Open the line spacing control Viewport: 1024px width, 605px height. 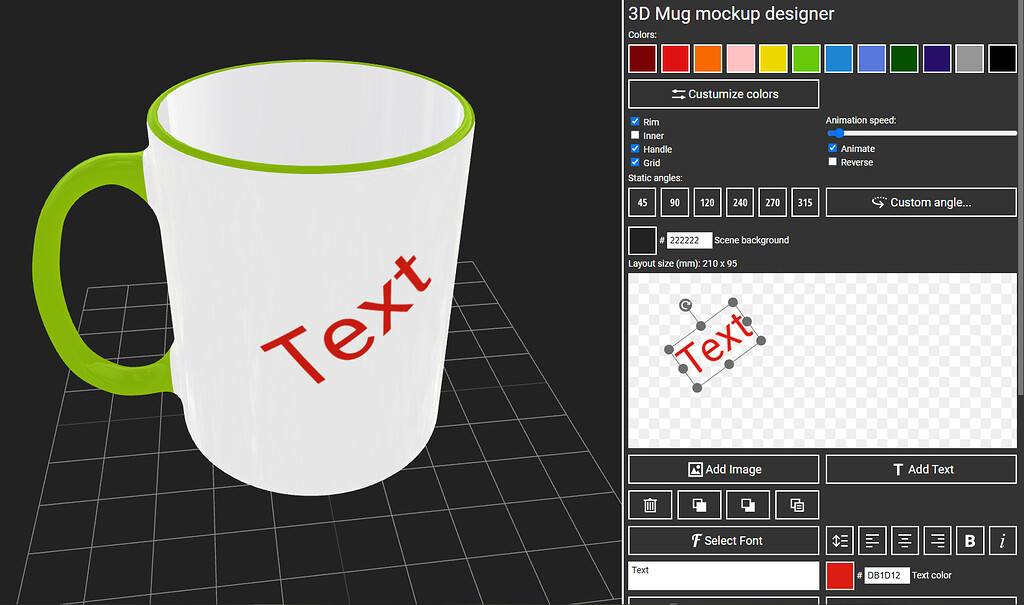click(x=839, y=540)
